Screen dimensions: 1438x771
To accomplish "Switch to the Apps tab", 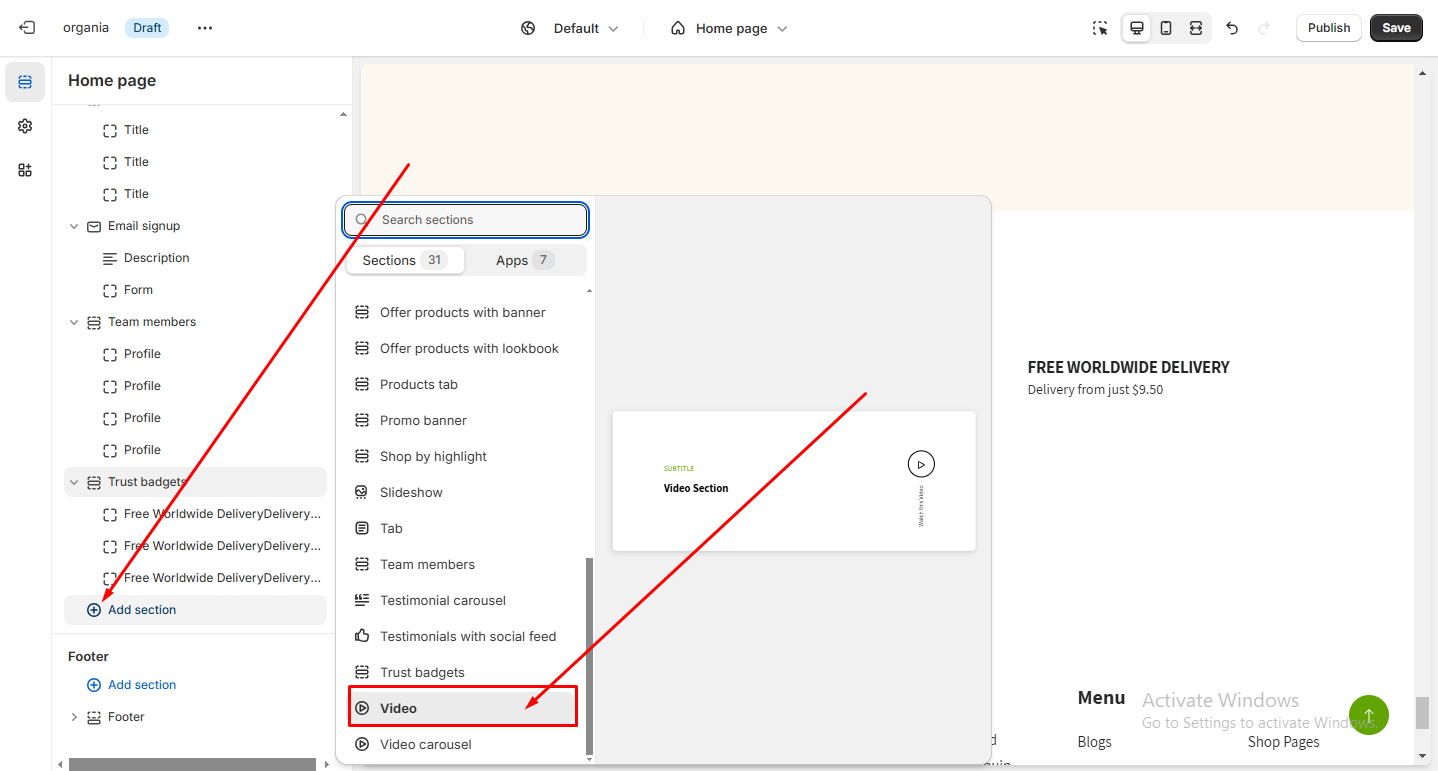I will pyautogui.click(x=524, y=260).
